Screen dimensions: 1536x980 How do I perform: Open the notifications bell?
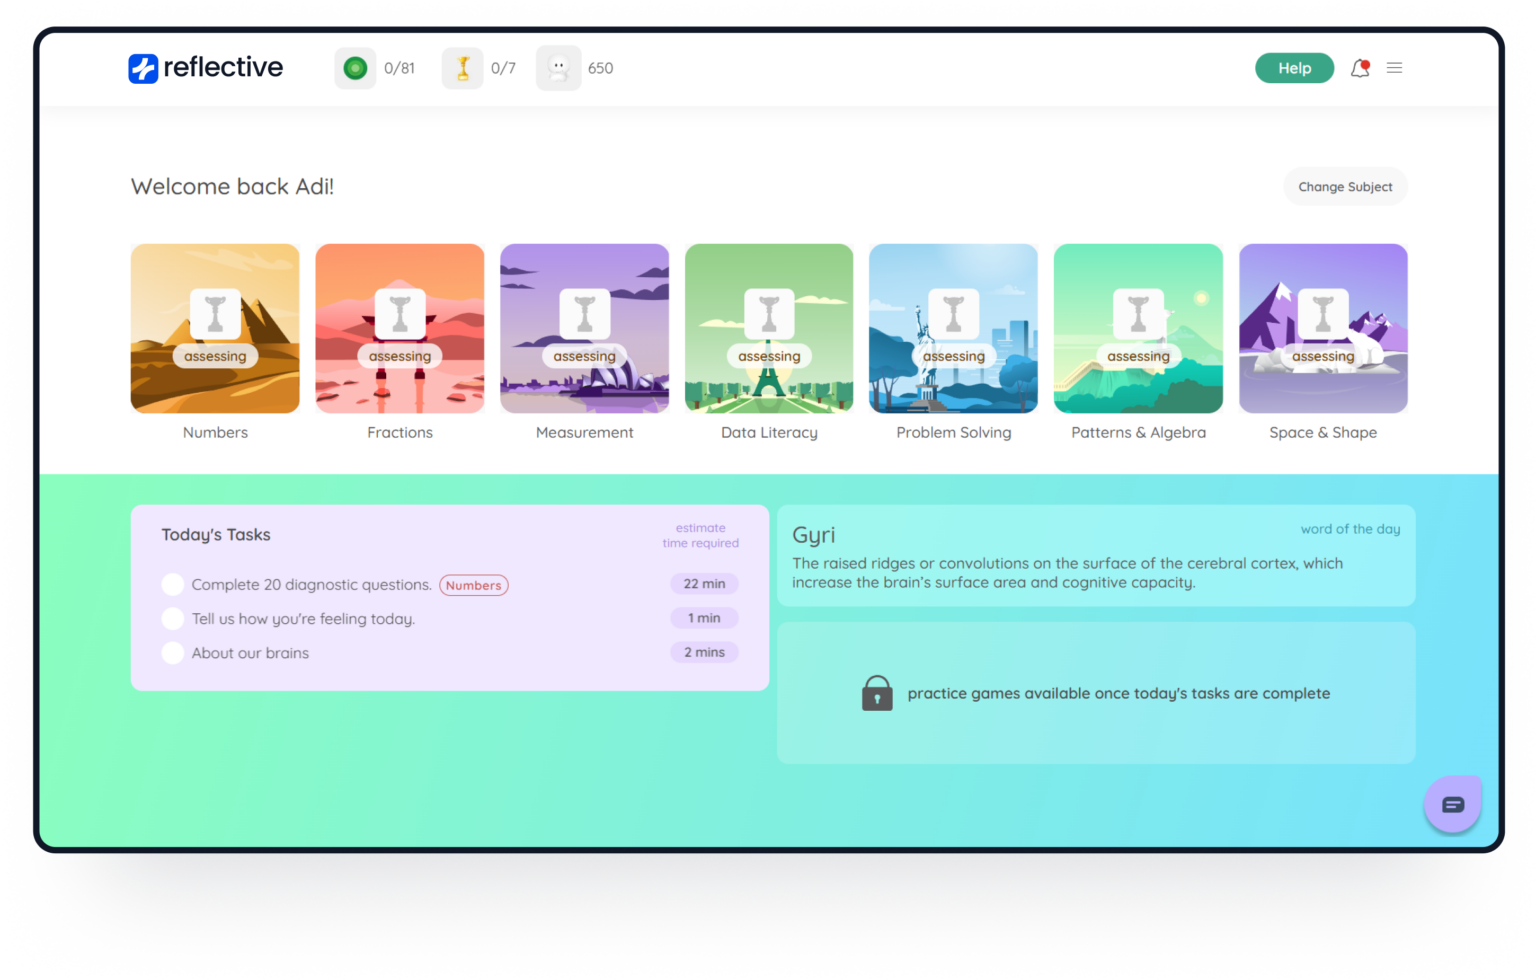click(1359, 68)
